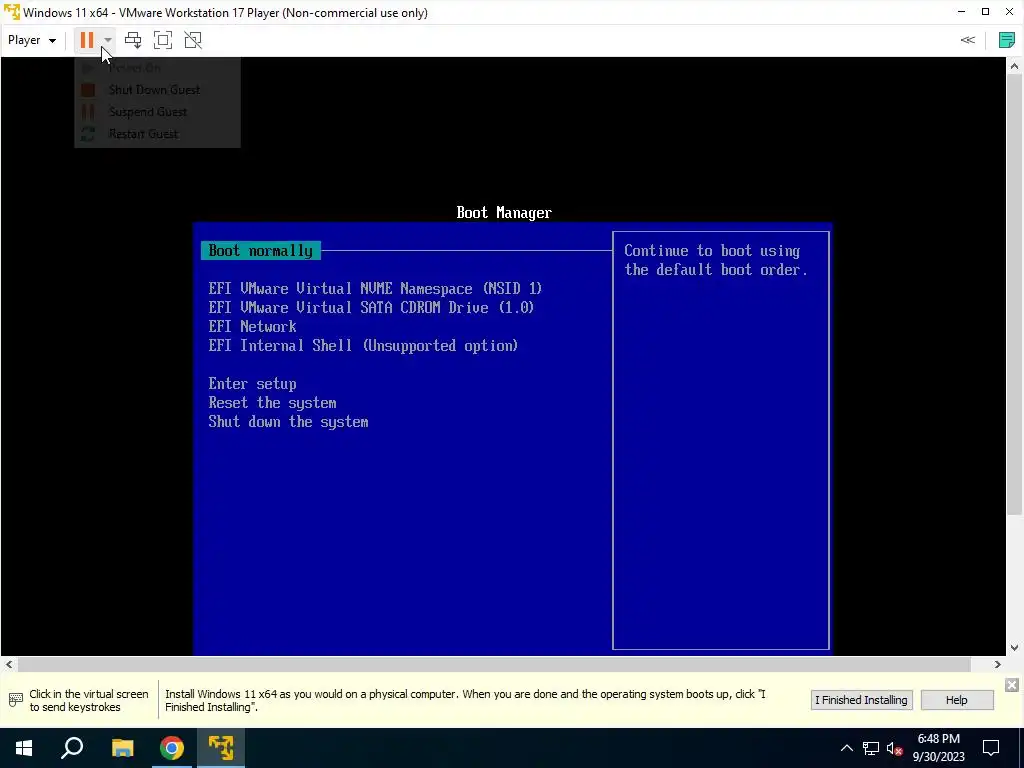The image size is (1024, 768).
Task: Select EFI Network boot option
Action: 252,327
